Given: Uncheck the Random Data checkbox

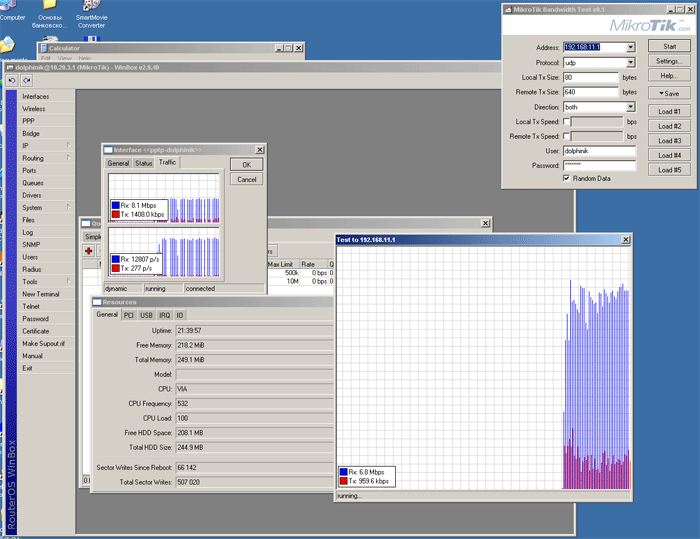Looking at the screenshot, I should pos(566,178).
